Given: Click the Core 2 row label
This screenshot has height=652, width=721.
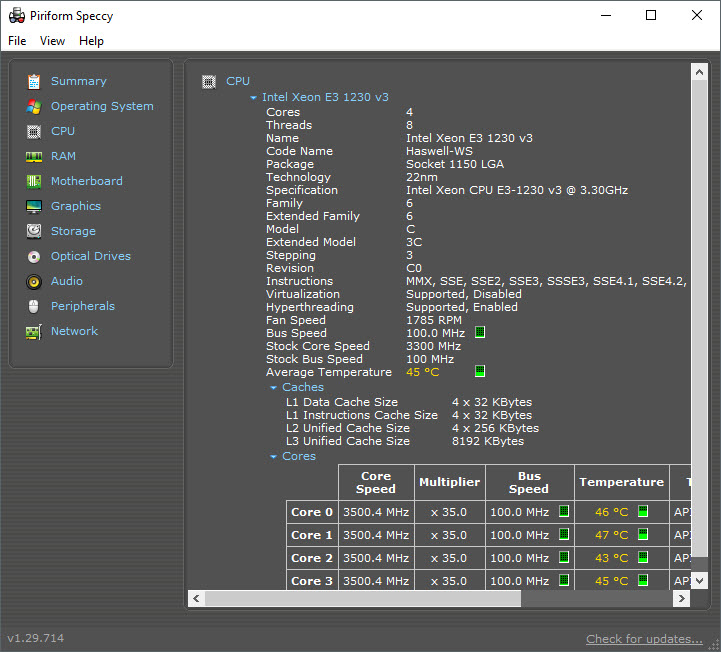Looking at the screenshot, I should click(312, 558).
